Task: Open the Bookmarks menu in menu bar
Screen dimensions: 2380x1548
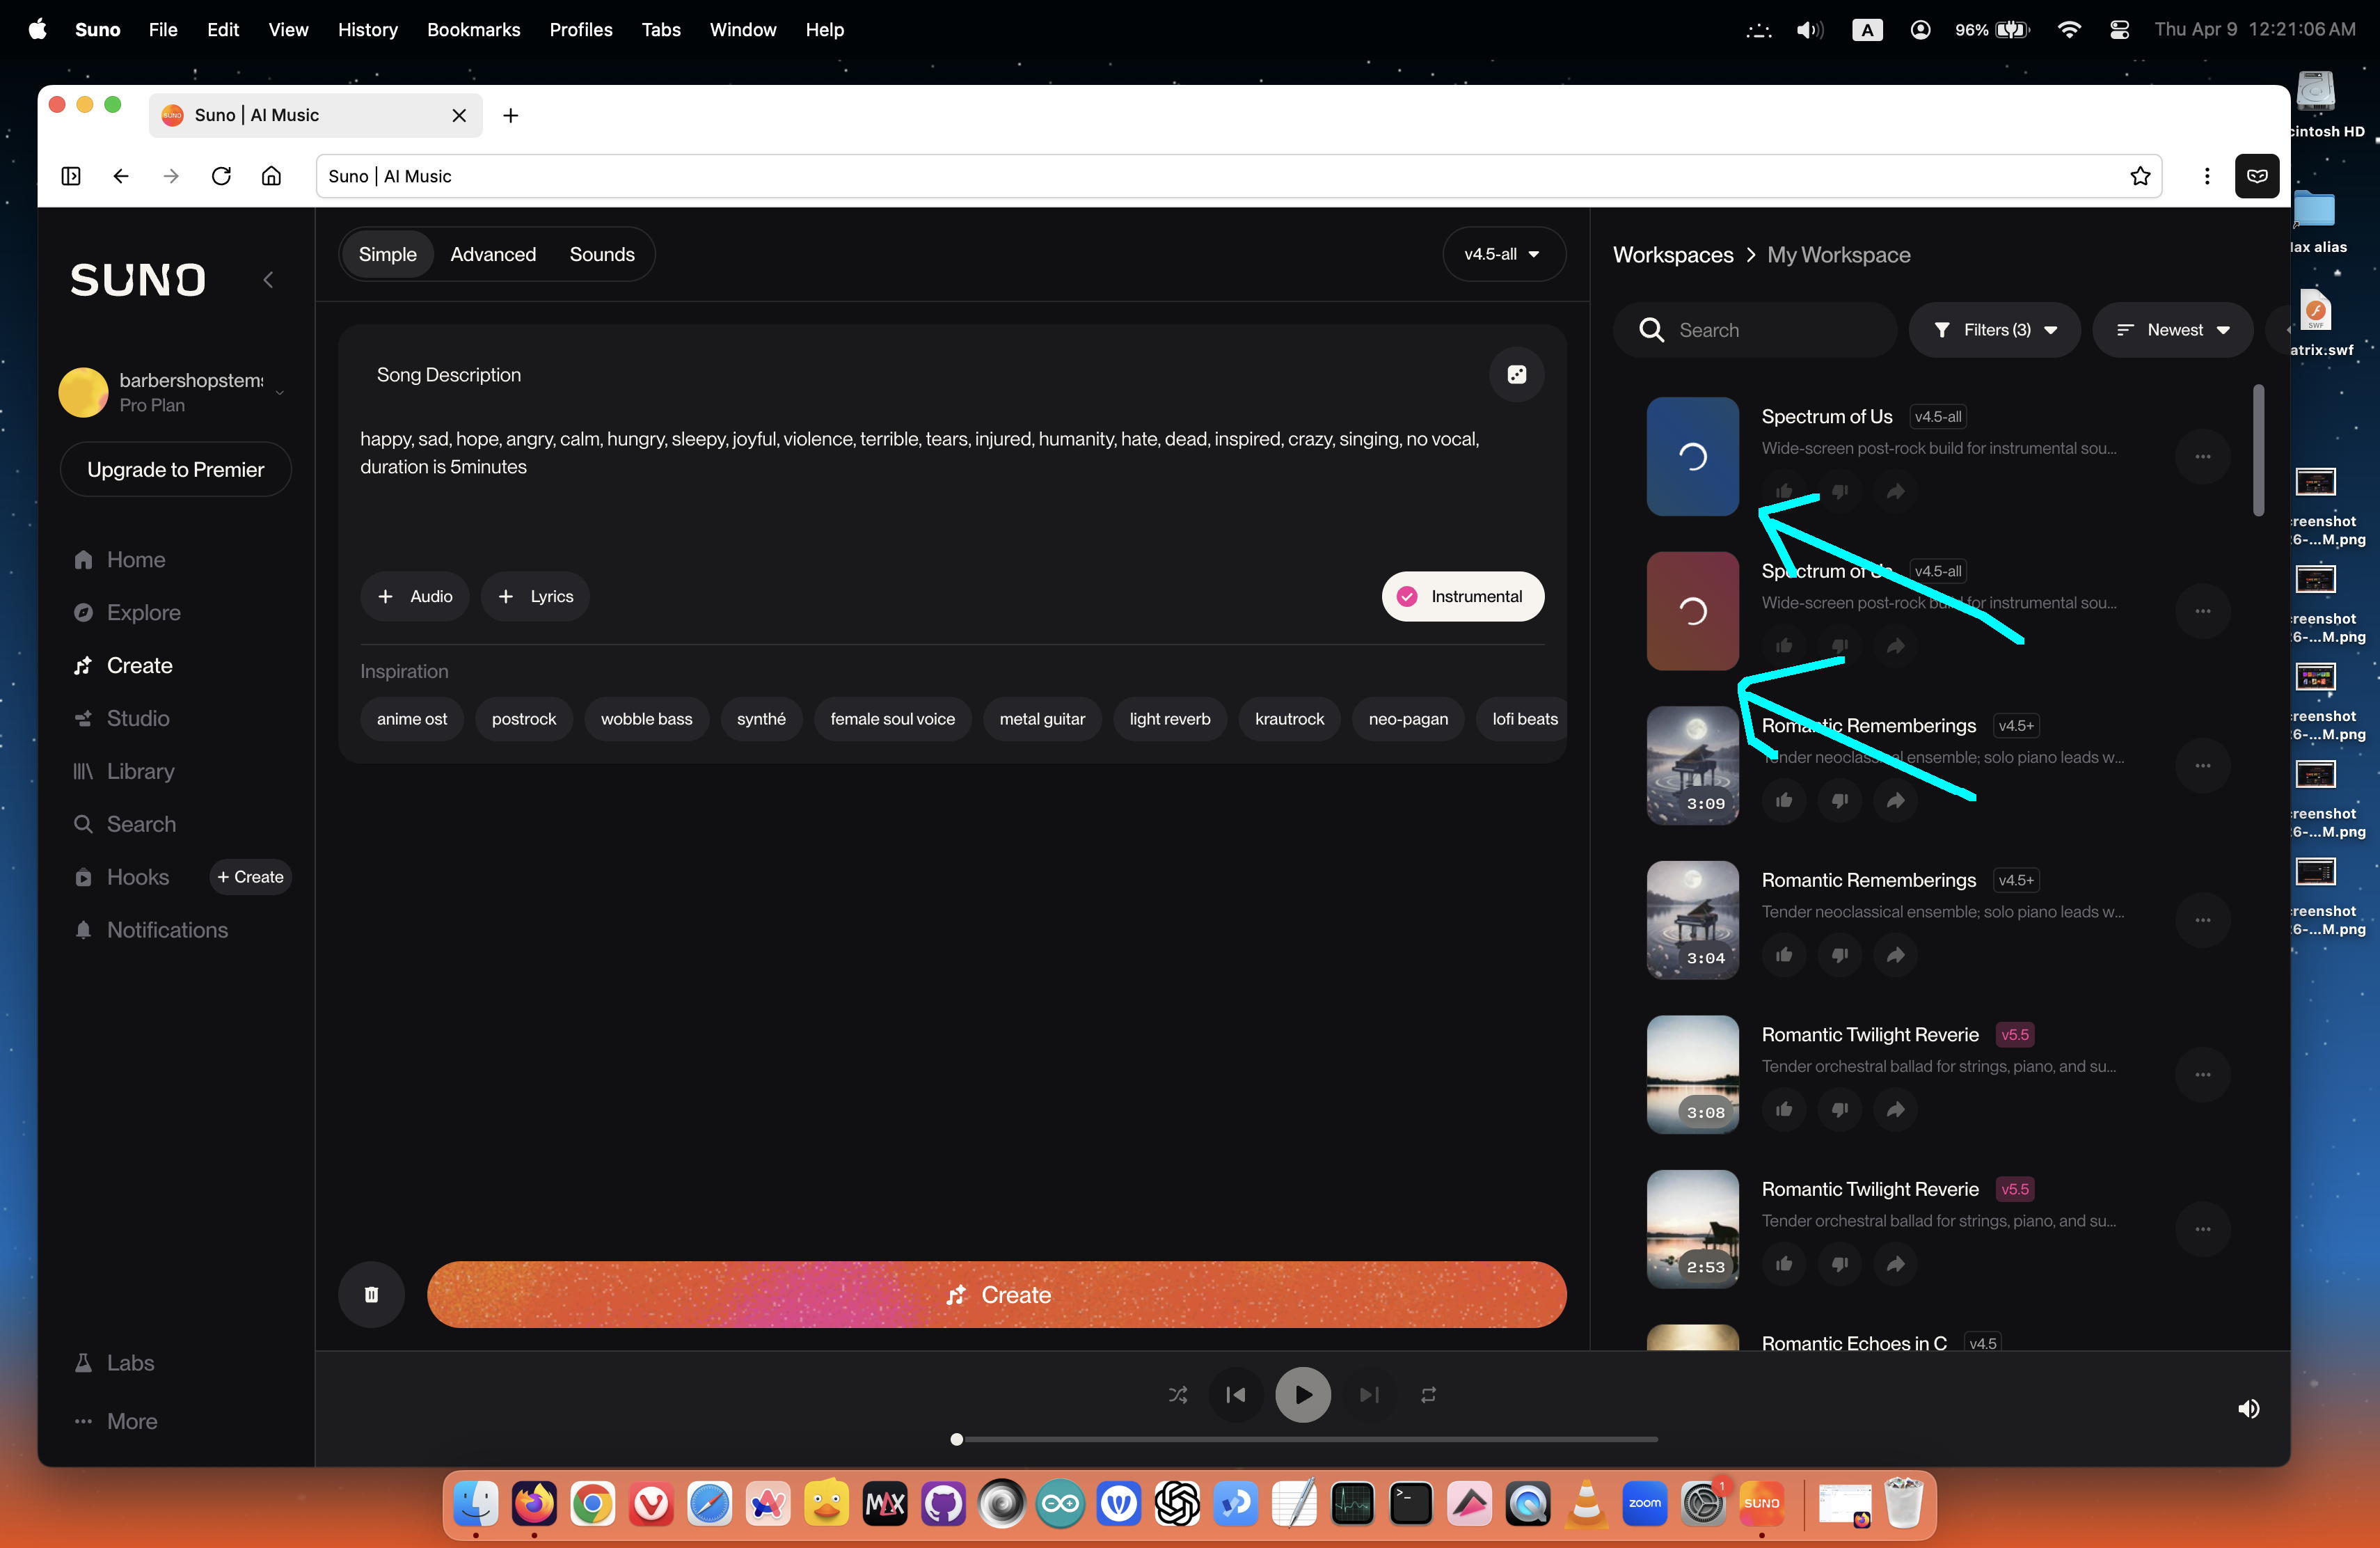Action: 473,29
